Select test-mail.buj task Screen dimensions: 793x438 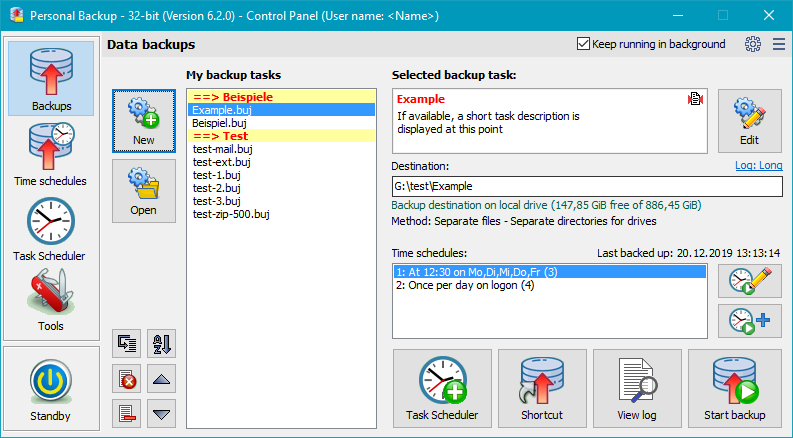[282, 149]
